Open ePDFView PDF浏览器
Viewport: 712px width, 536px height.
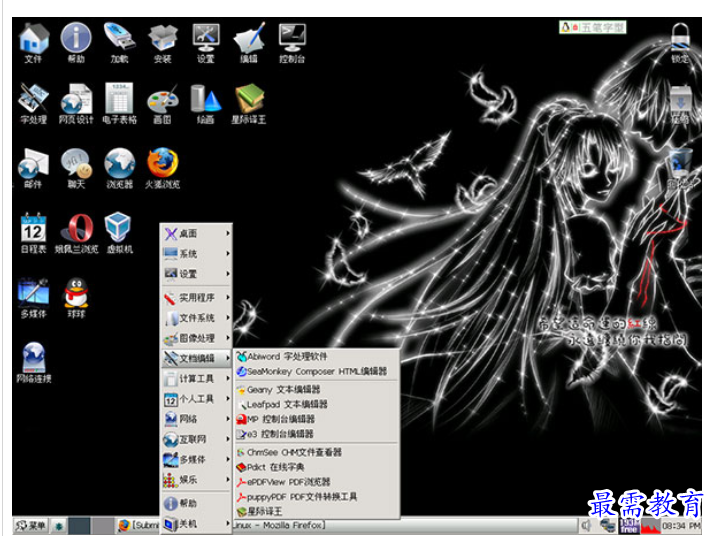click(x=316, y=482)
